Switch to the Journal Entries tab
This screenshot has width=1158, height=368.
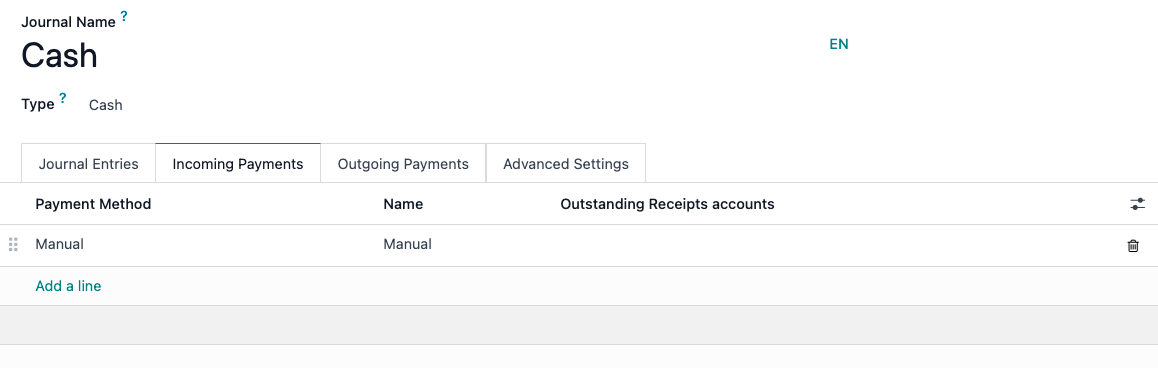pos(89,163)
